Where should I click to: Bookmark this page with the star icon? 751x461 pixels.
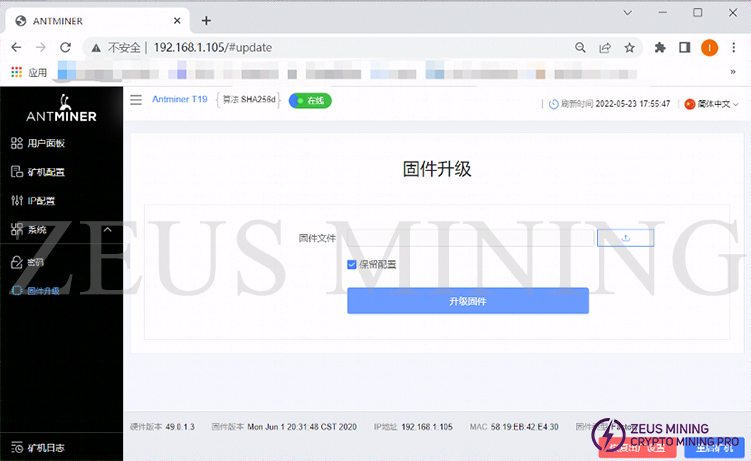tap(630, 47)
